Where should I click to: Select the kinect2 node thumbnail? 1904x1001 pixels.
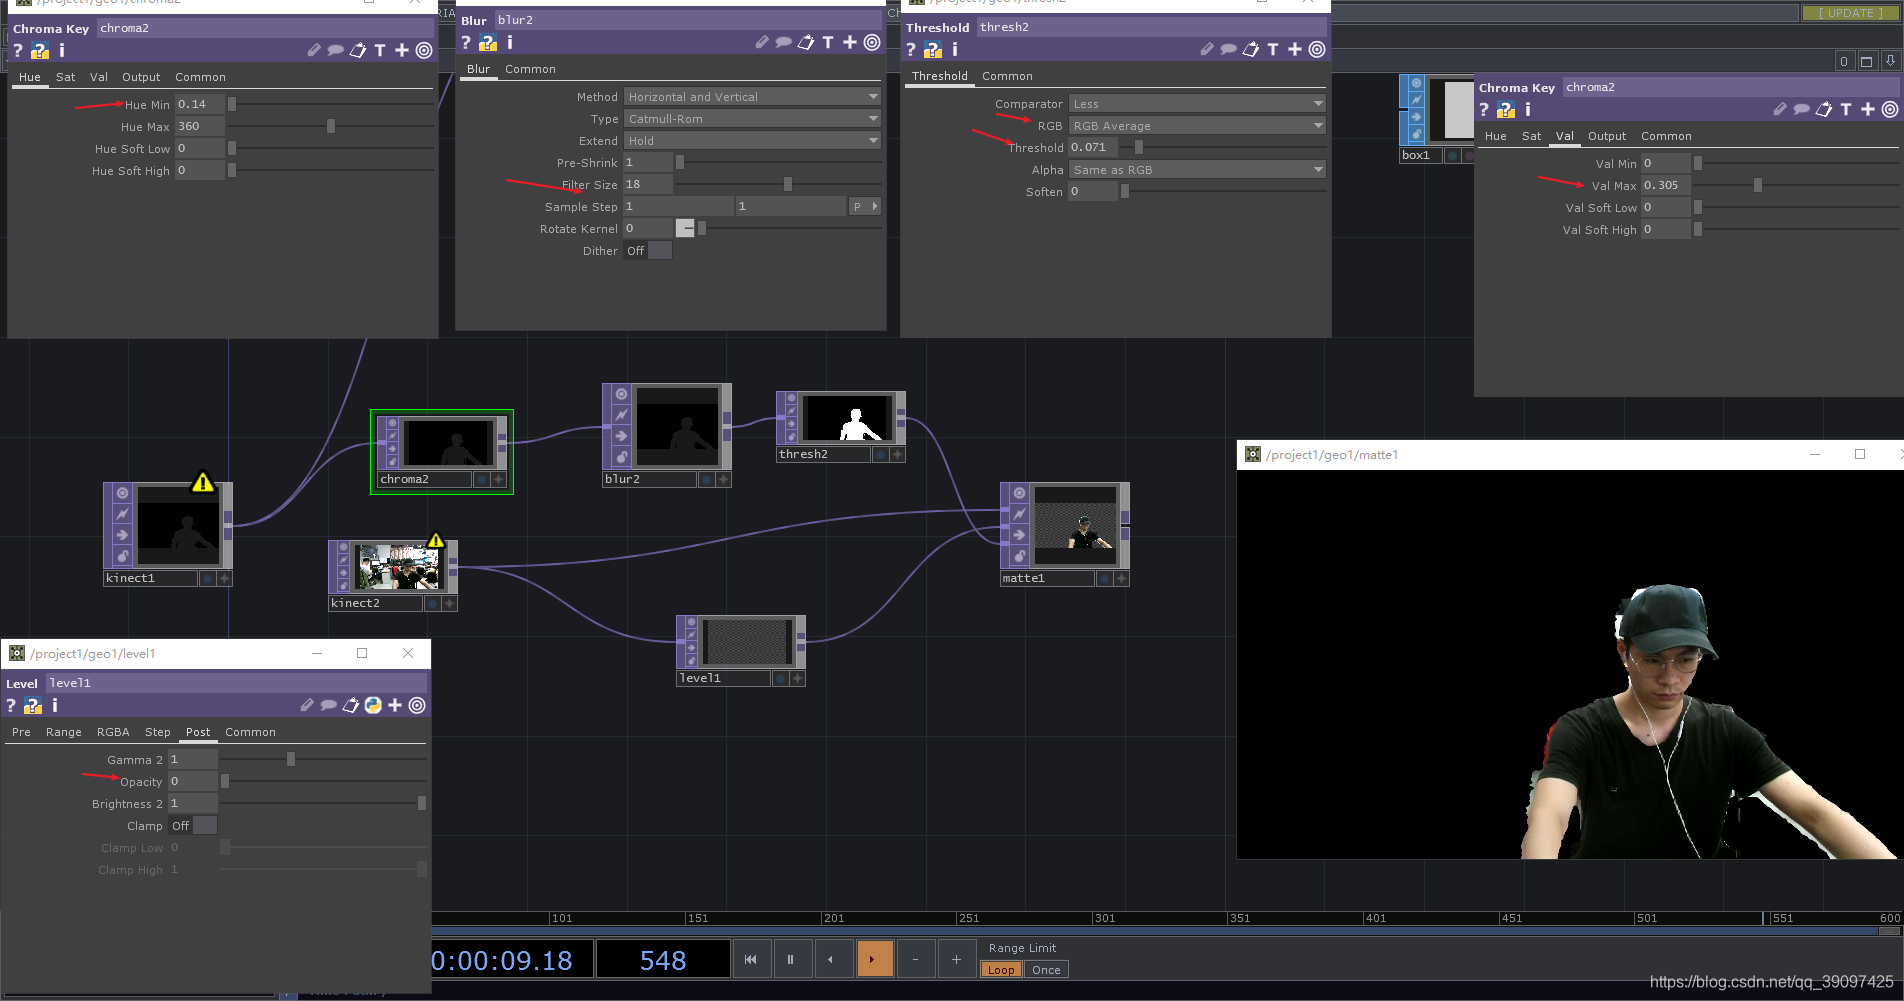click(x=398, y=567)
